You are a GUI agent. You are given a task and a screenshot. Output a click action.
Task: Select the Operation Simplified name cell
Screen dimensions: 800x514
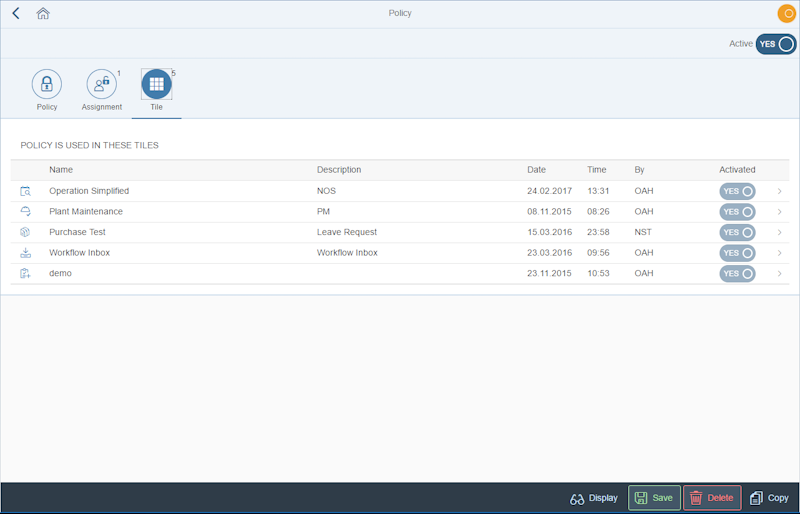click(89, 191)
